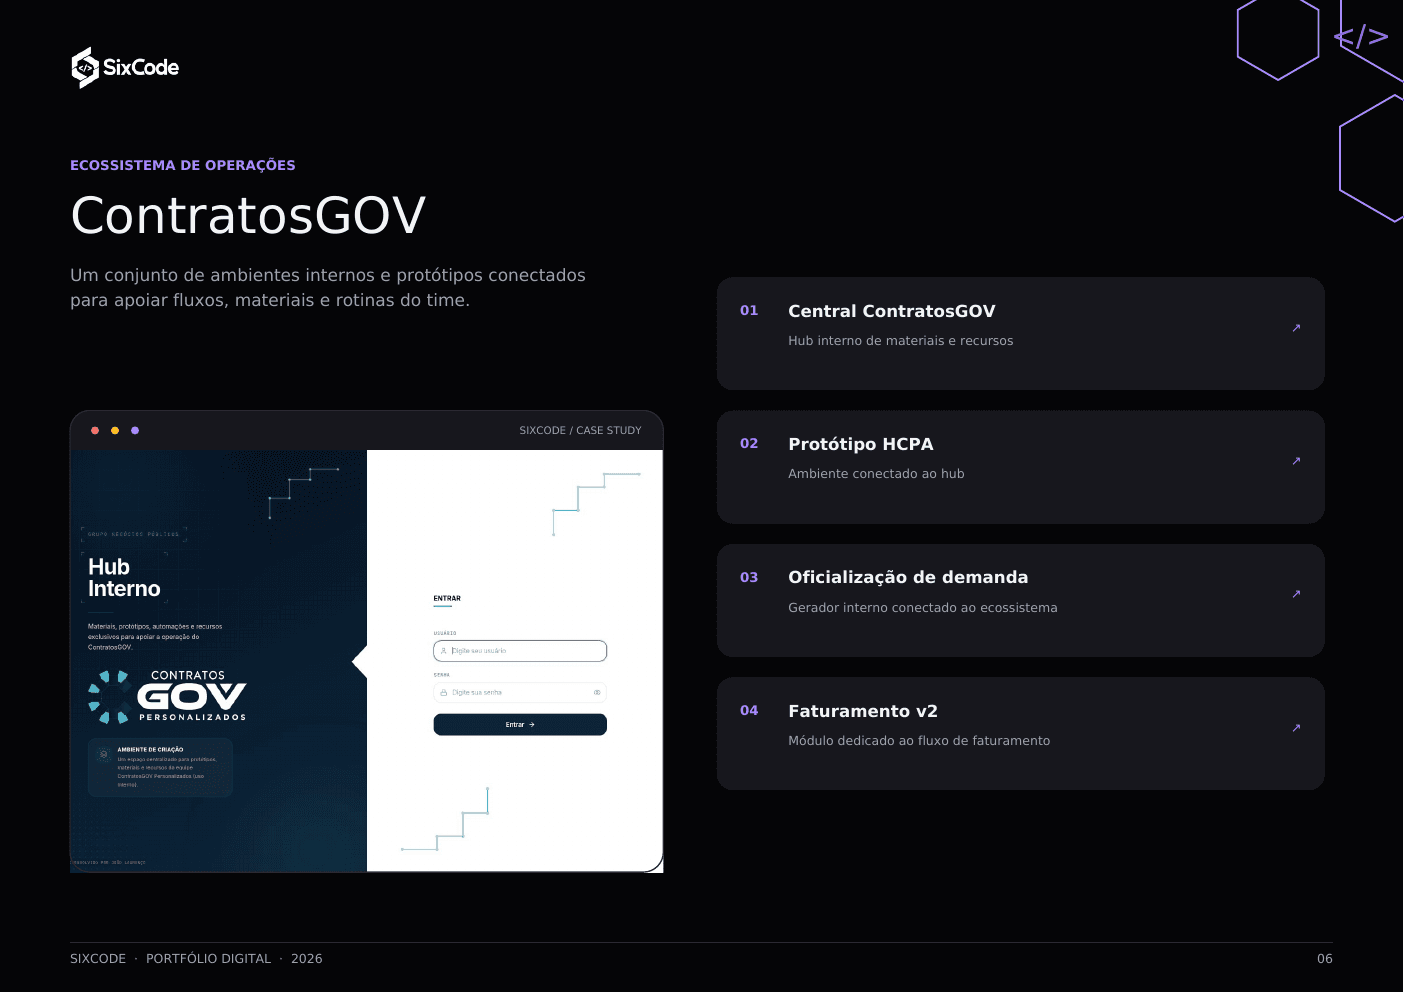Click the number 04 label
1404x993 pixels.
[749, 710]
